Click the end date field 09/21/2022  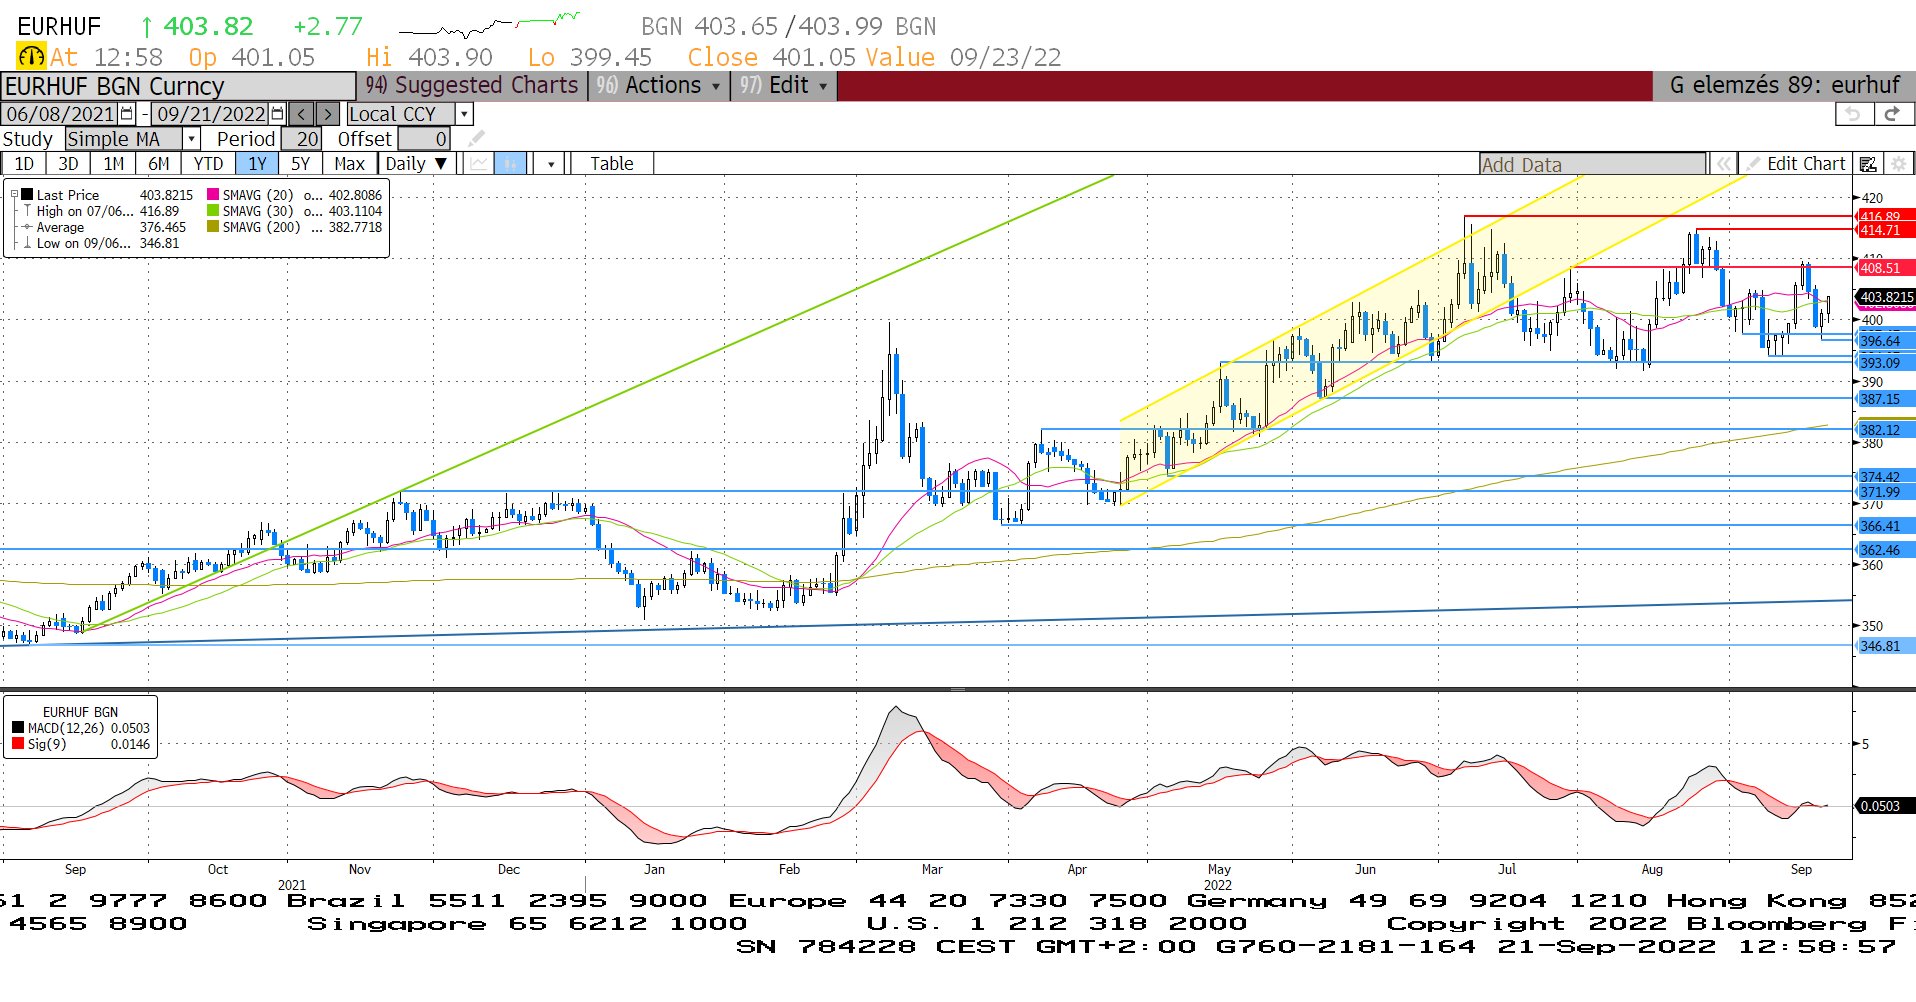[x=211, y=114]
